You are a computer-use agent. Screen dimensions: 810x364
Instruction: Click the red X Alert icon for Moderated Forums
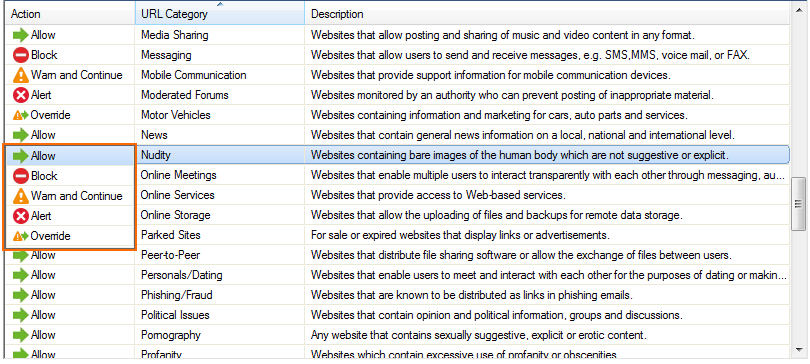(21, 95)
